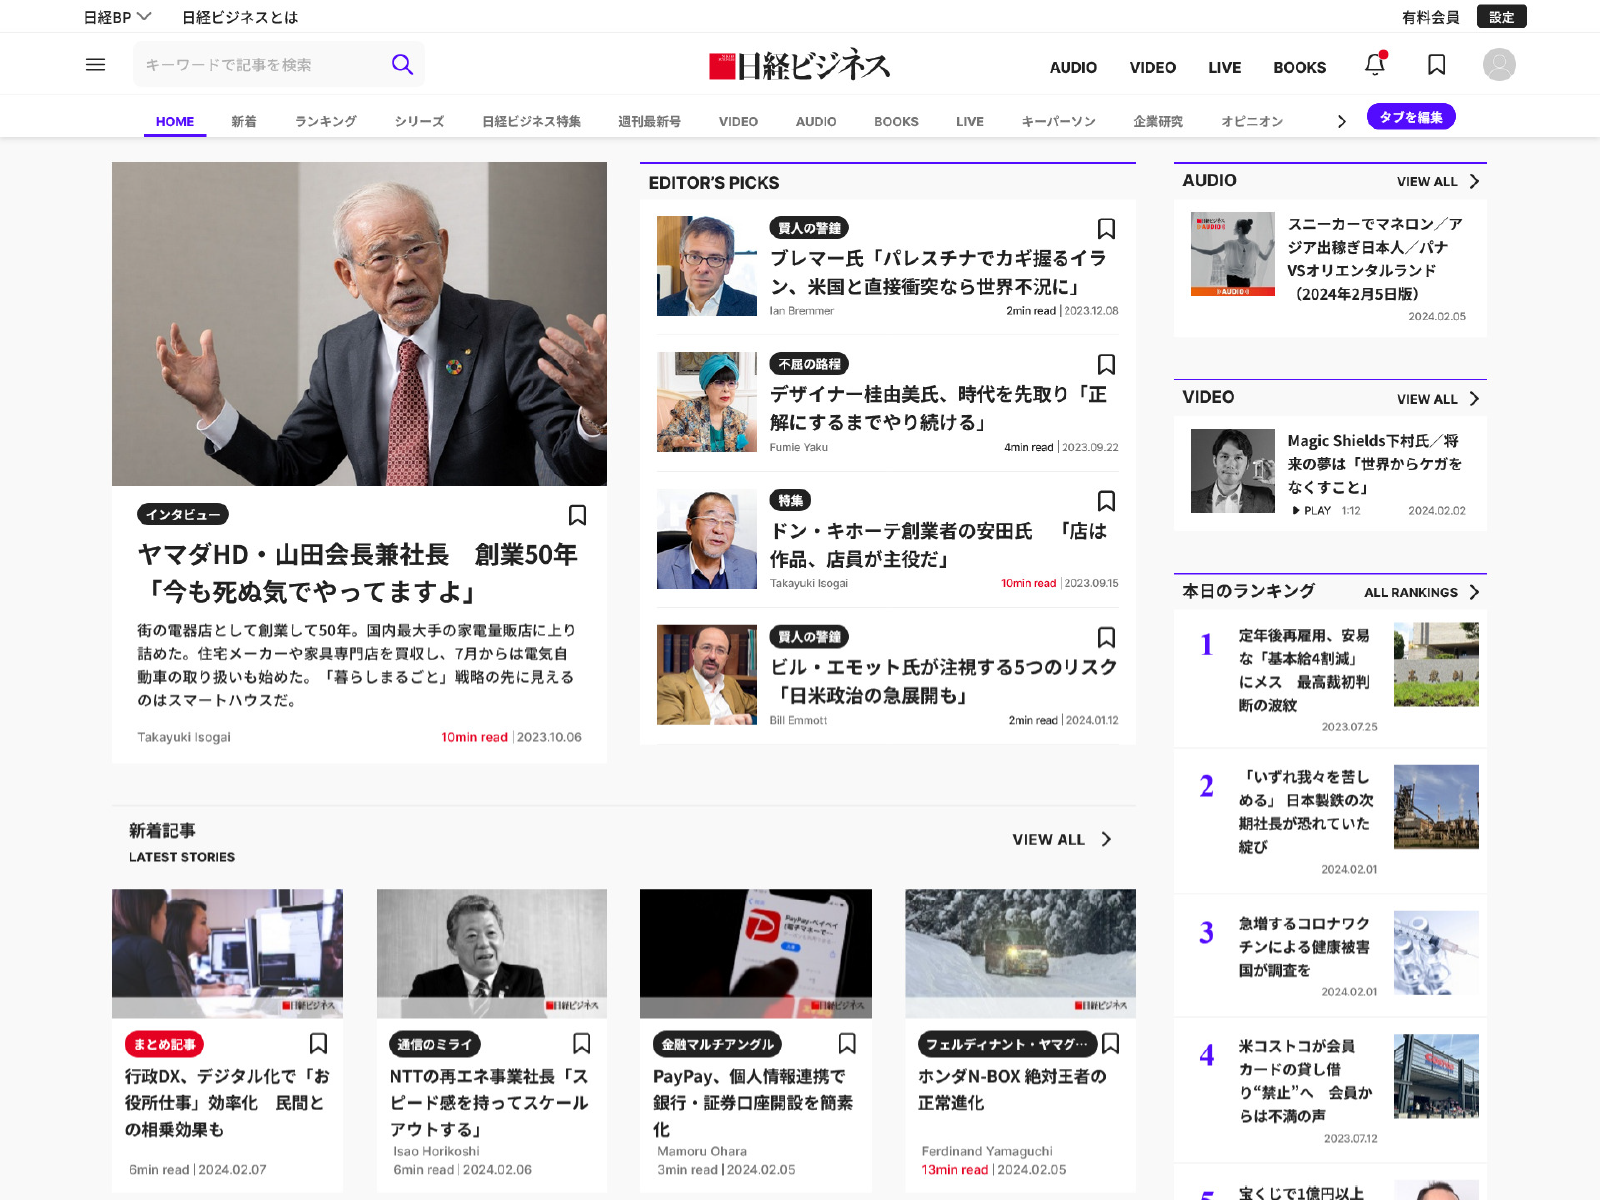View all AUDIO items
This screenshot has width=1600, height=1200.
(1437, 181)
